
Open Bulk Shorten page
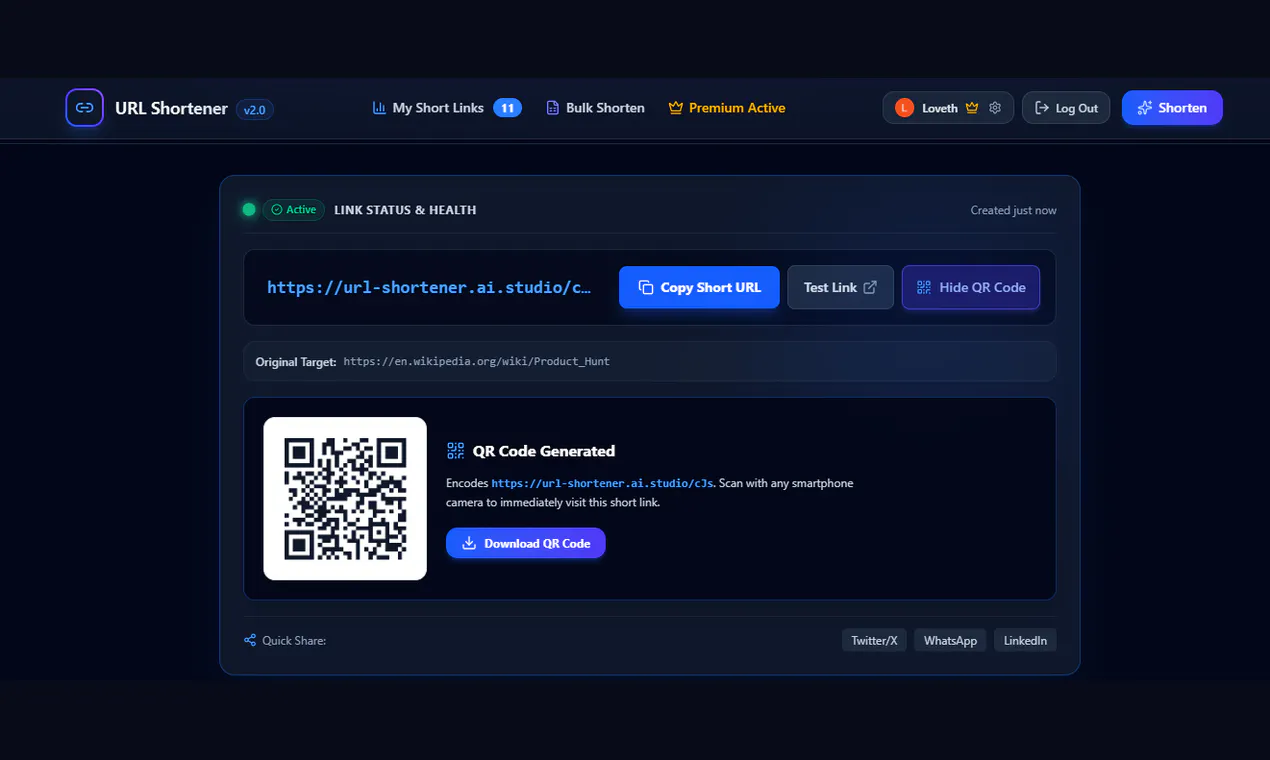[595, 108]
